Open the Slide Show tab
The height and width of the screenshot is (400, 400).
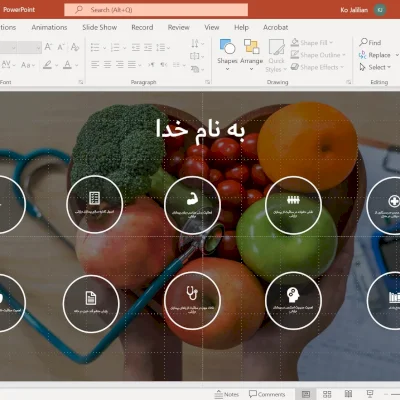coord(100,28)
